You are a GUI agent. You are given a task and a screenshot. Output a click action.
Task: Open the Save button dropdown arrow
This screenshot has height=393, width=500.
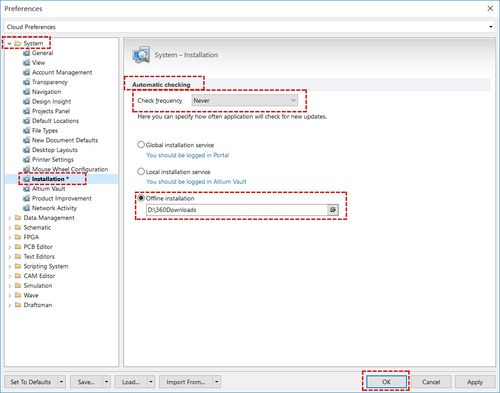pos(106,382)
